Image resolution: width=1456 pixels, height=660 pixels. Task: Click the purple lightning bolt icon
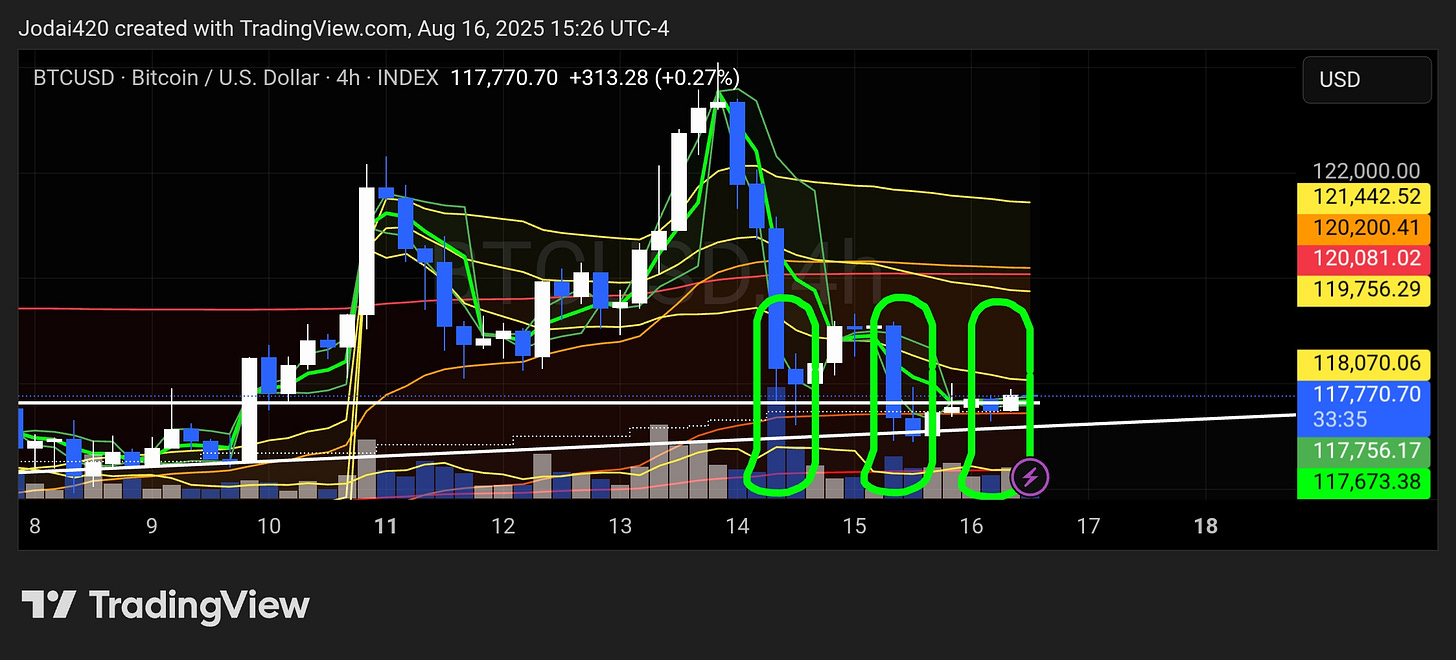[x=1030, y=477]
